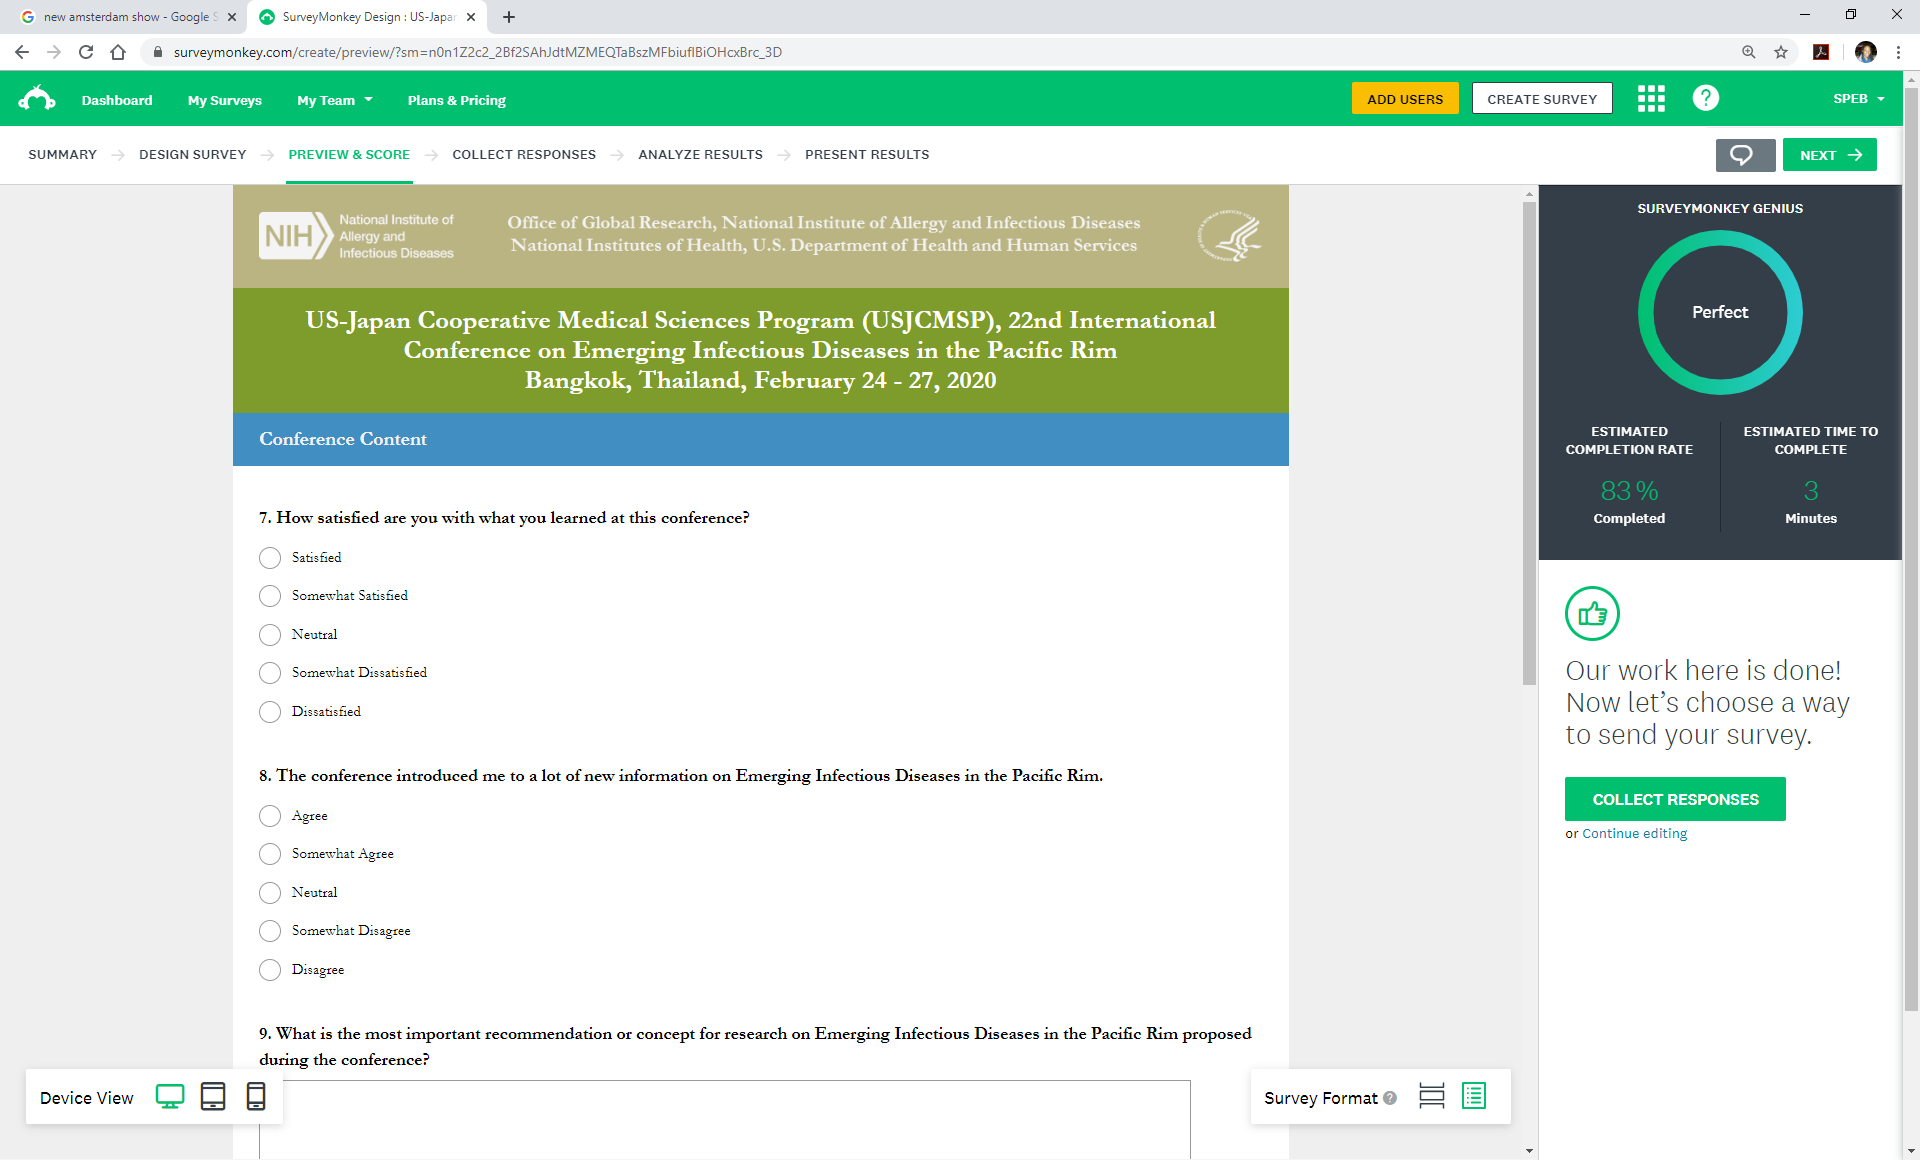Select one-question-at-a-time survey format icon

point(1431,1097)
